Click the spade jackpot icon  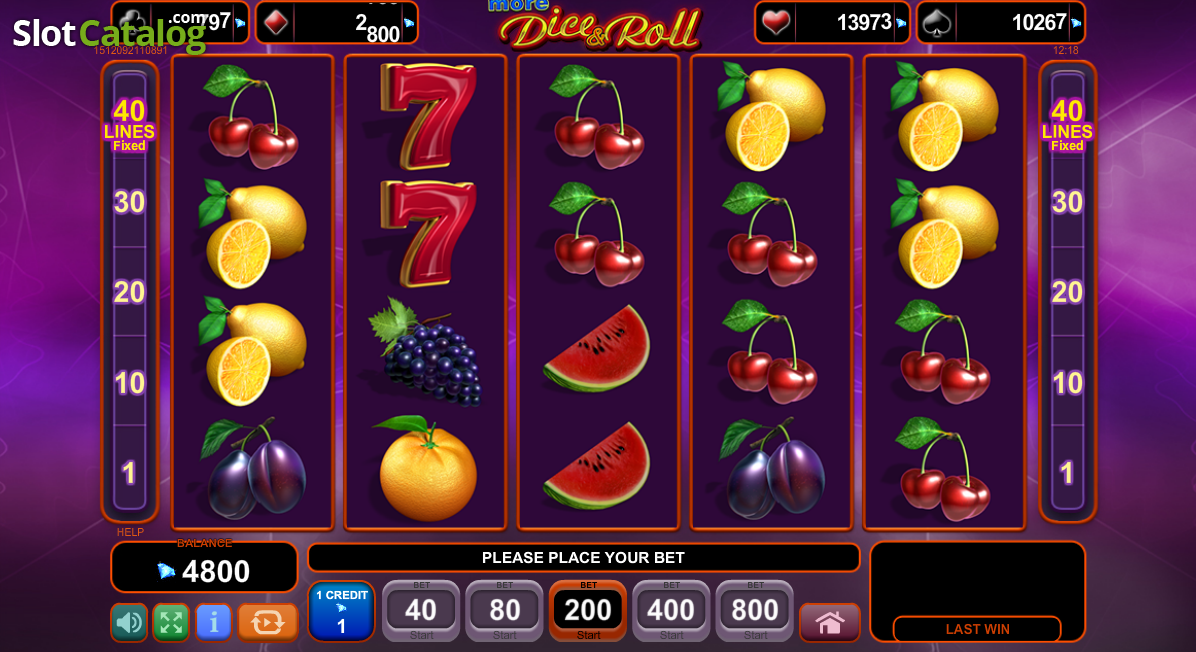pos(936,23)
